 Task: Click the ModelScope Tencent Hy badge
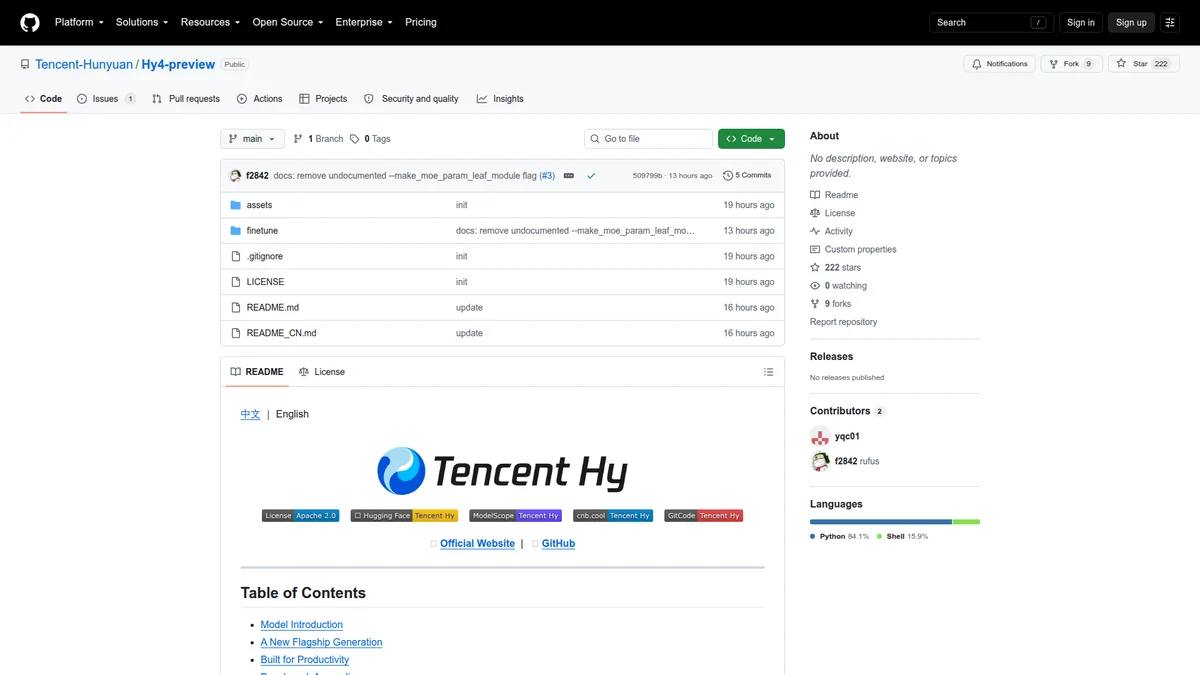[x=516, y=516]
